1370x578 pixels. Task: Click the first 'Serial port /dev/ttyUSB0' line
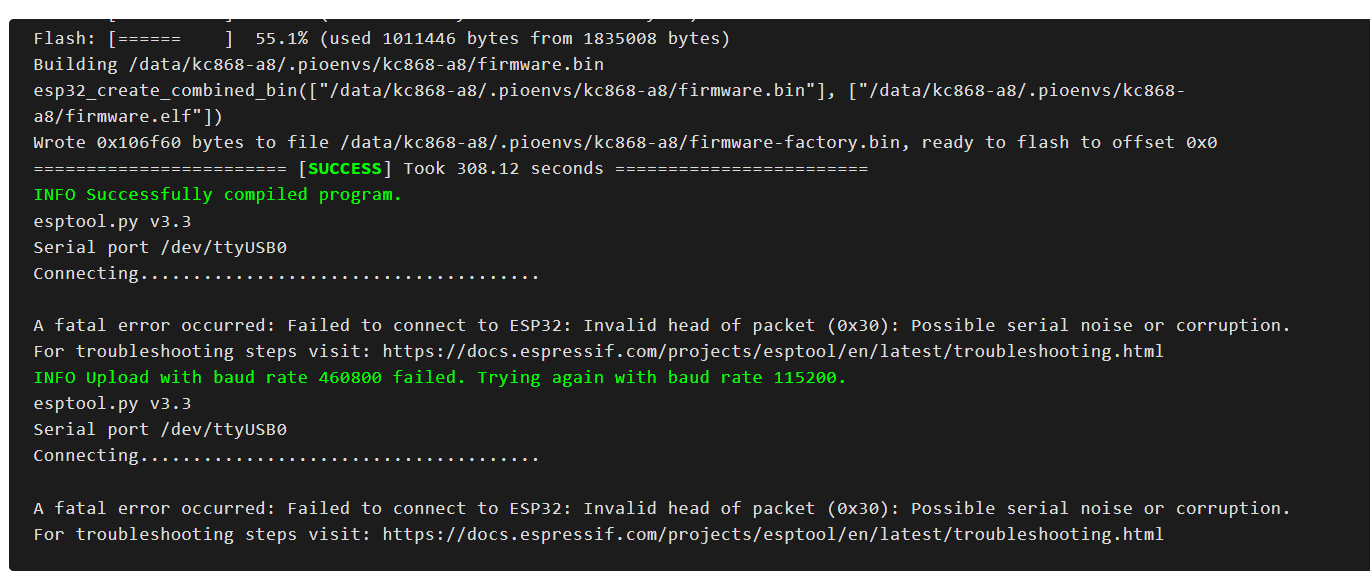(160, 247)
